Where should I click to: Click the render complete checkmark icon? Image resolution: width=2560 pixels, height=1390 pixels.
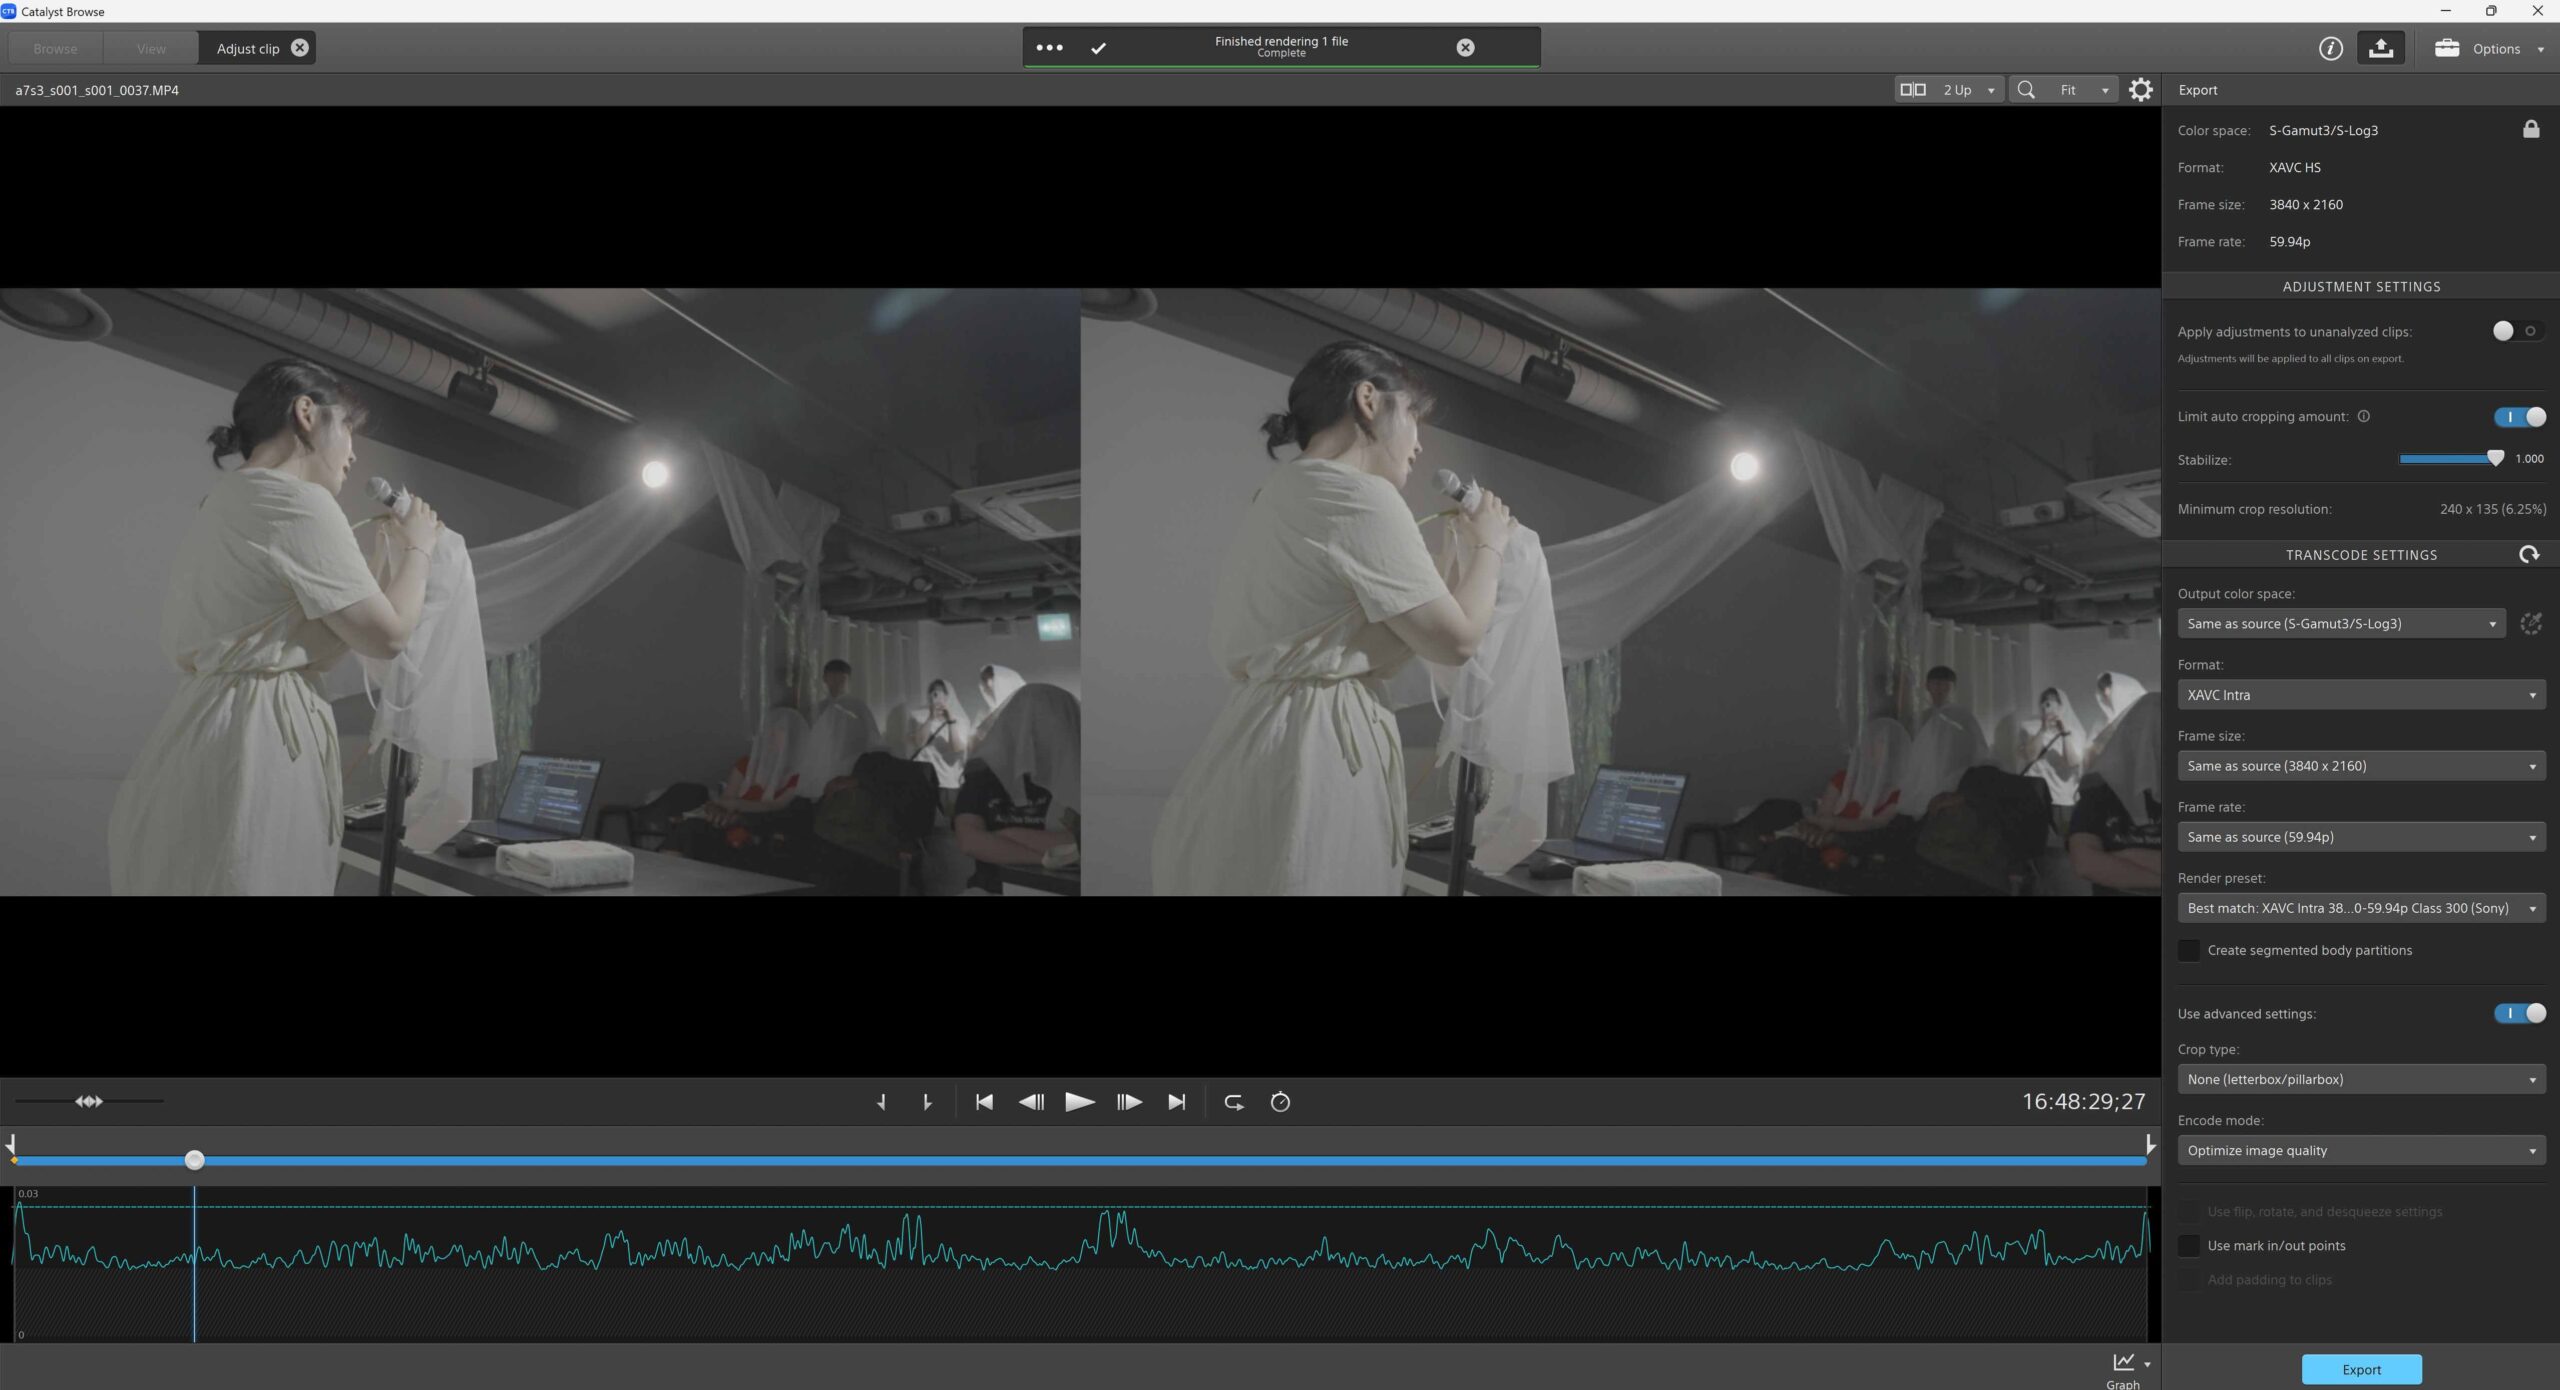click(x=1098, y=47)
